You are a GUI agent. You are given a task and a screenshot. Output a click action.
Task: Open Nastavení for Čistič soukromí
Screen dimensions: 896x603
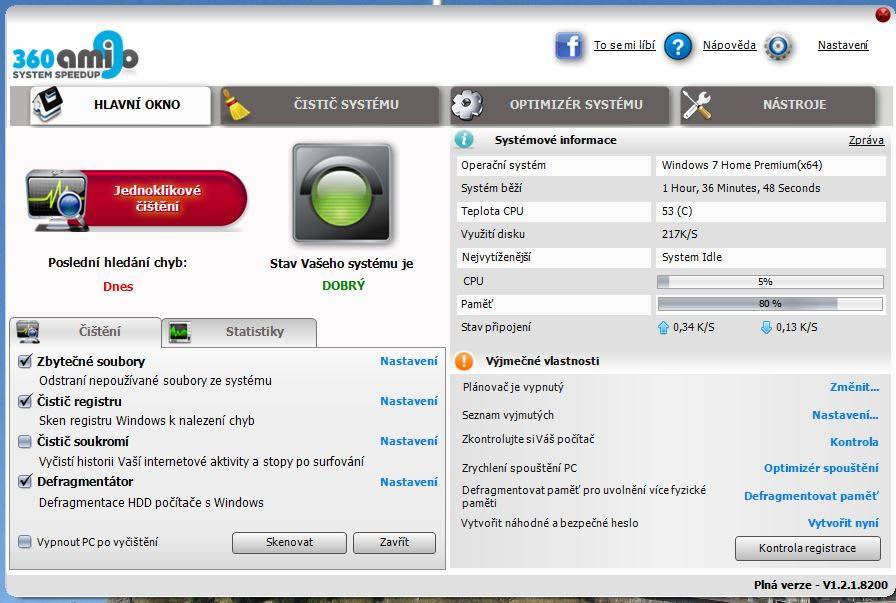pyautogui.click(x=409, y=441)
